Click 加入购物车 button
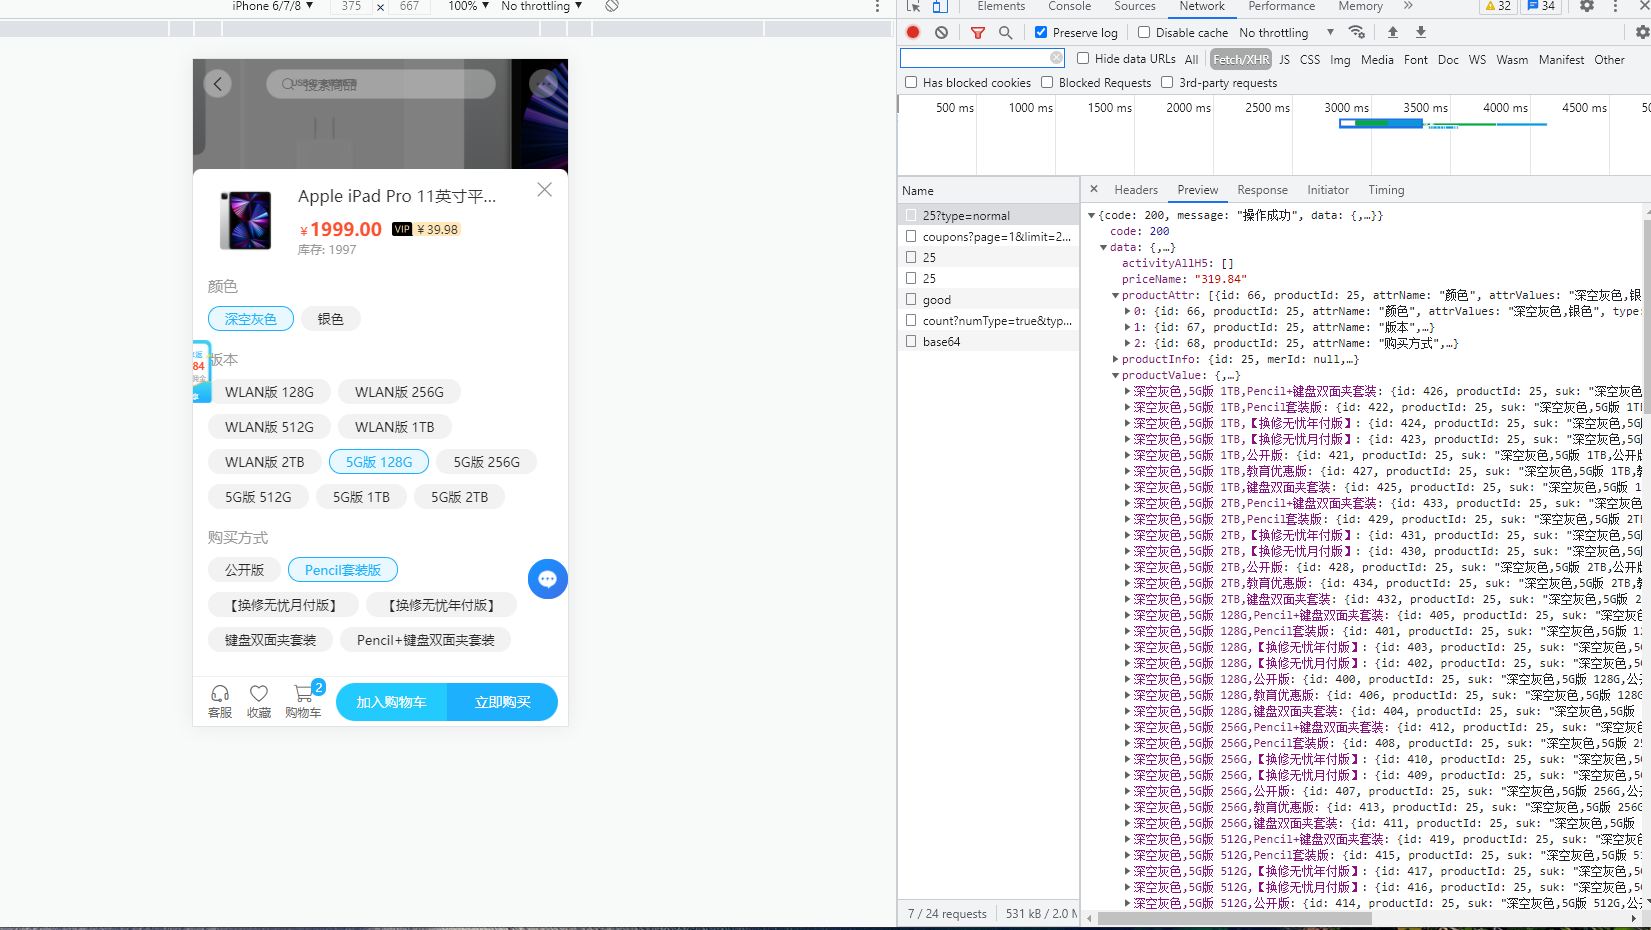The height and width of the screenshot is (930, 1651). pyautogui.click(x=391, y=702)
